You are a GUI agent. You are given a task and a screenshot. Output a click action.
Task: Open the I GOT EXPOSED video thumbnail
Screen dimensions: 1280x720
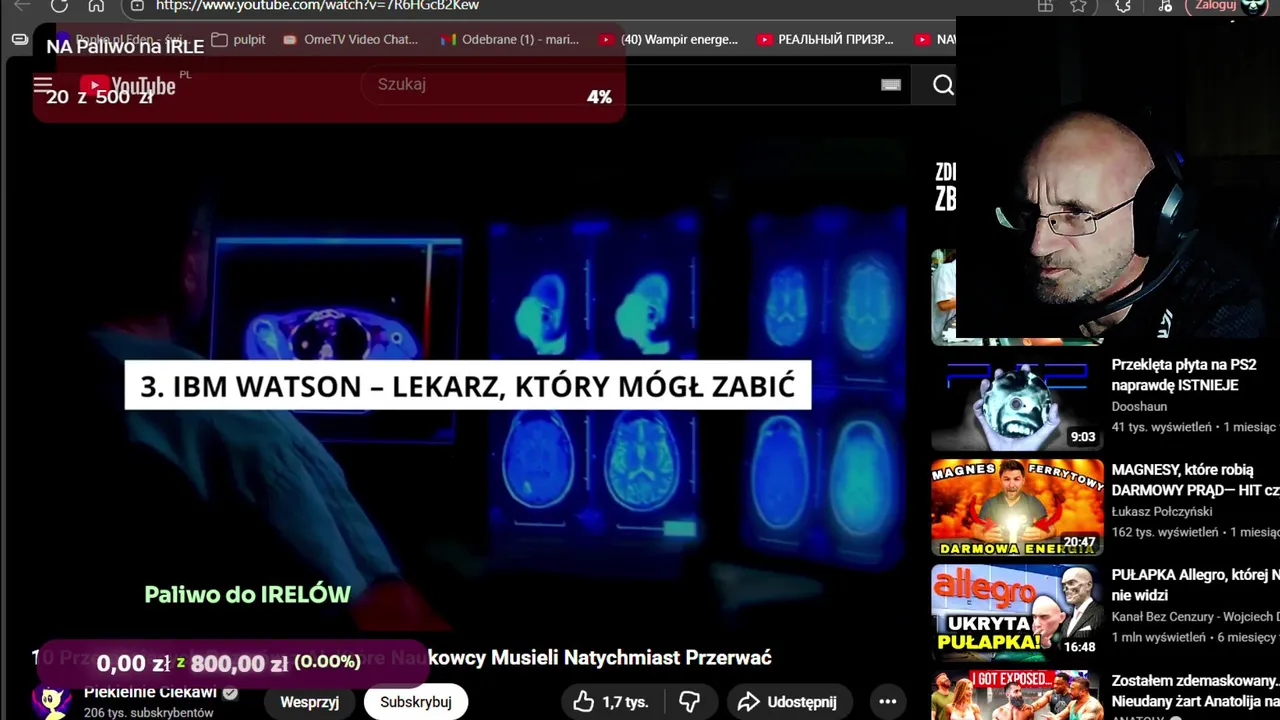[x=1017, y=695]
